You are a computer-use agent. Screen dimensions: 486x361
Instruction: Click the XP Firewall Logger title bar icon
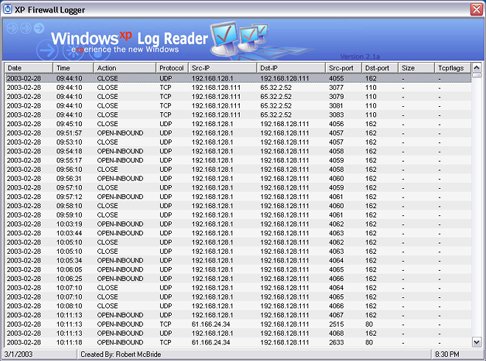pos(7,9)
